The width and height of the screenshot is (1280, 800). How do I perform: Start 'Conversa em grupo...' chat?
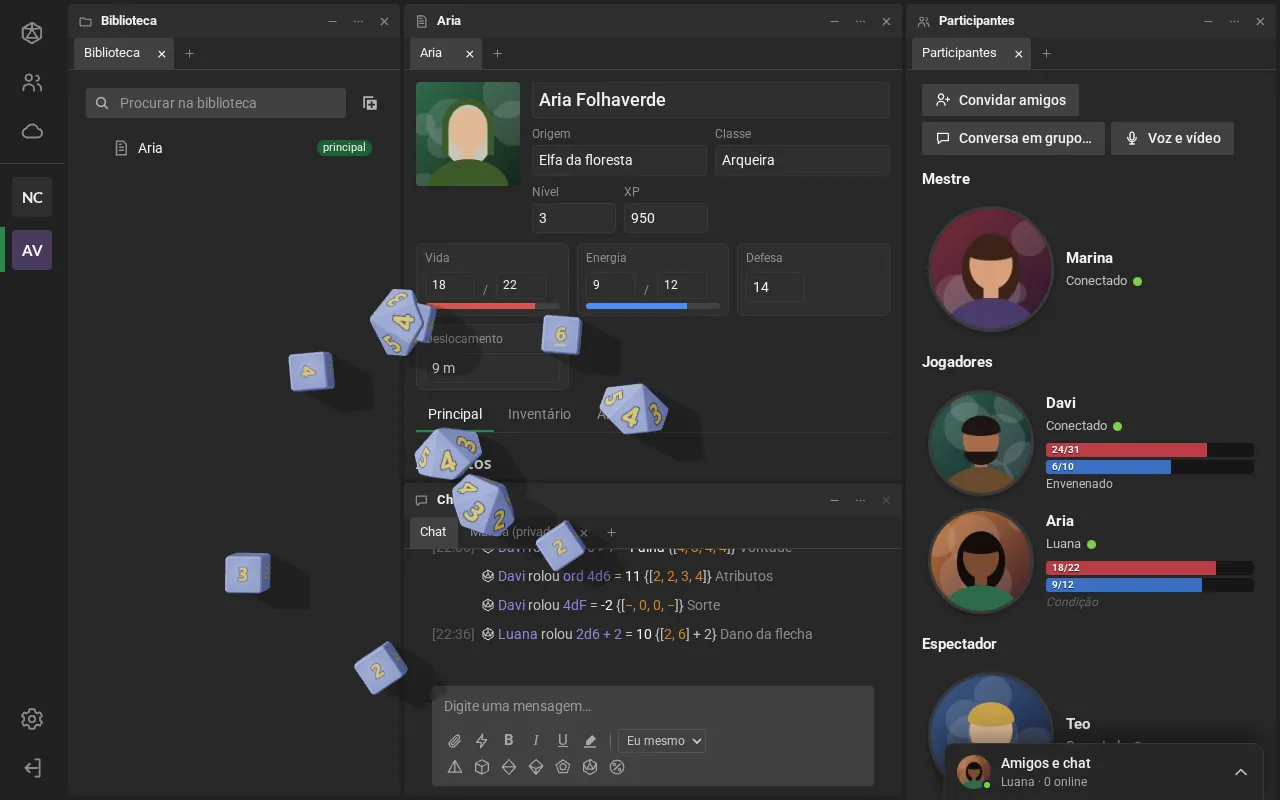(x=1013, y=138)
